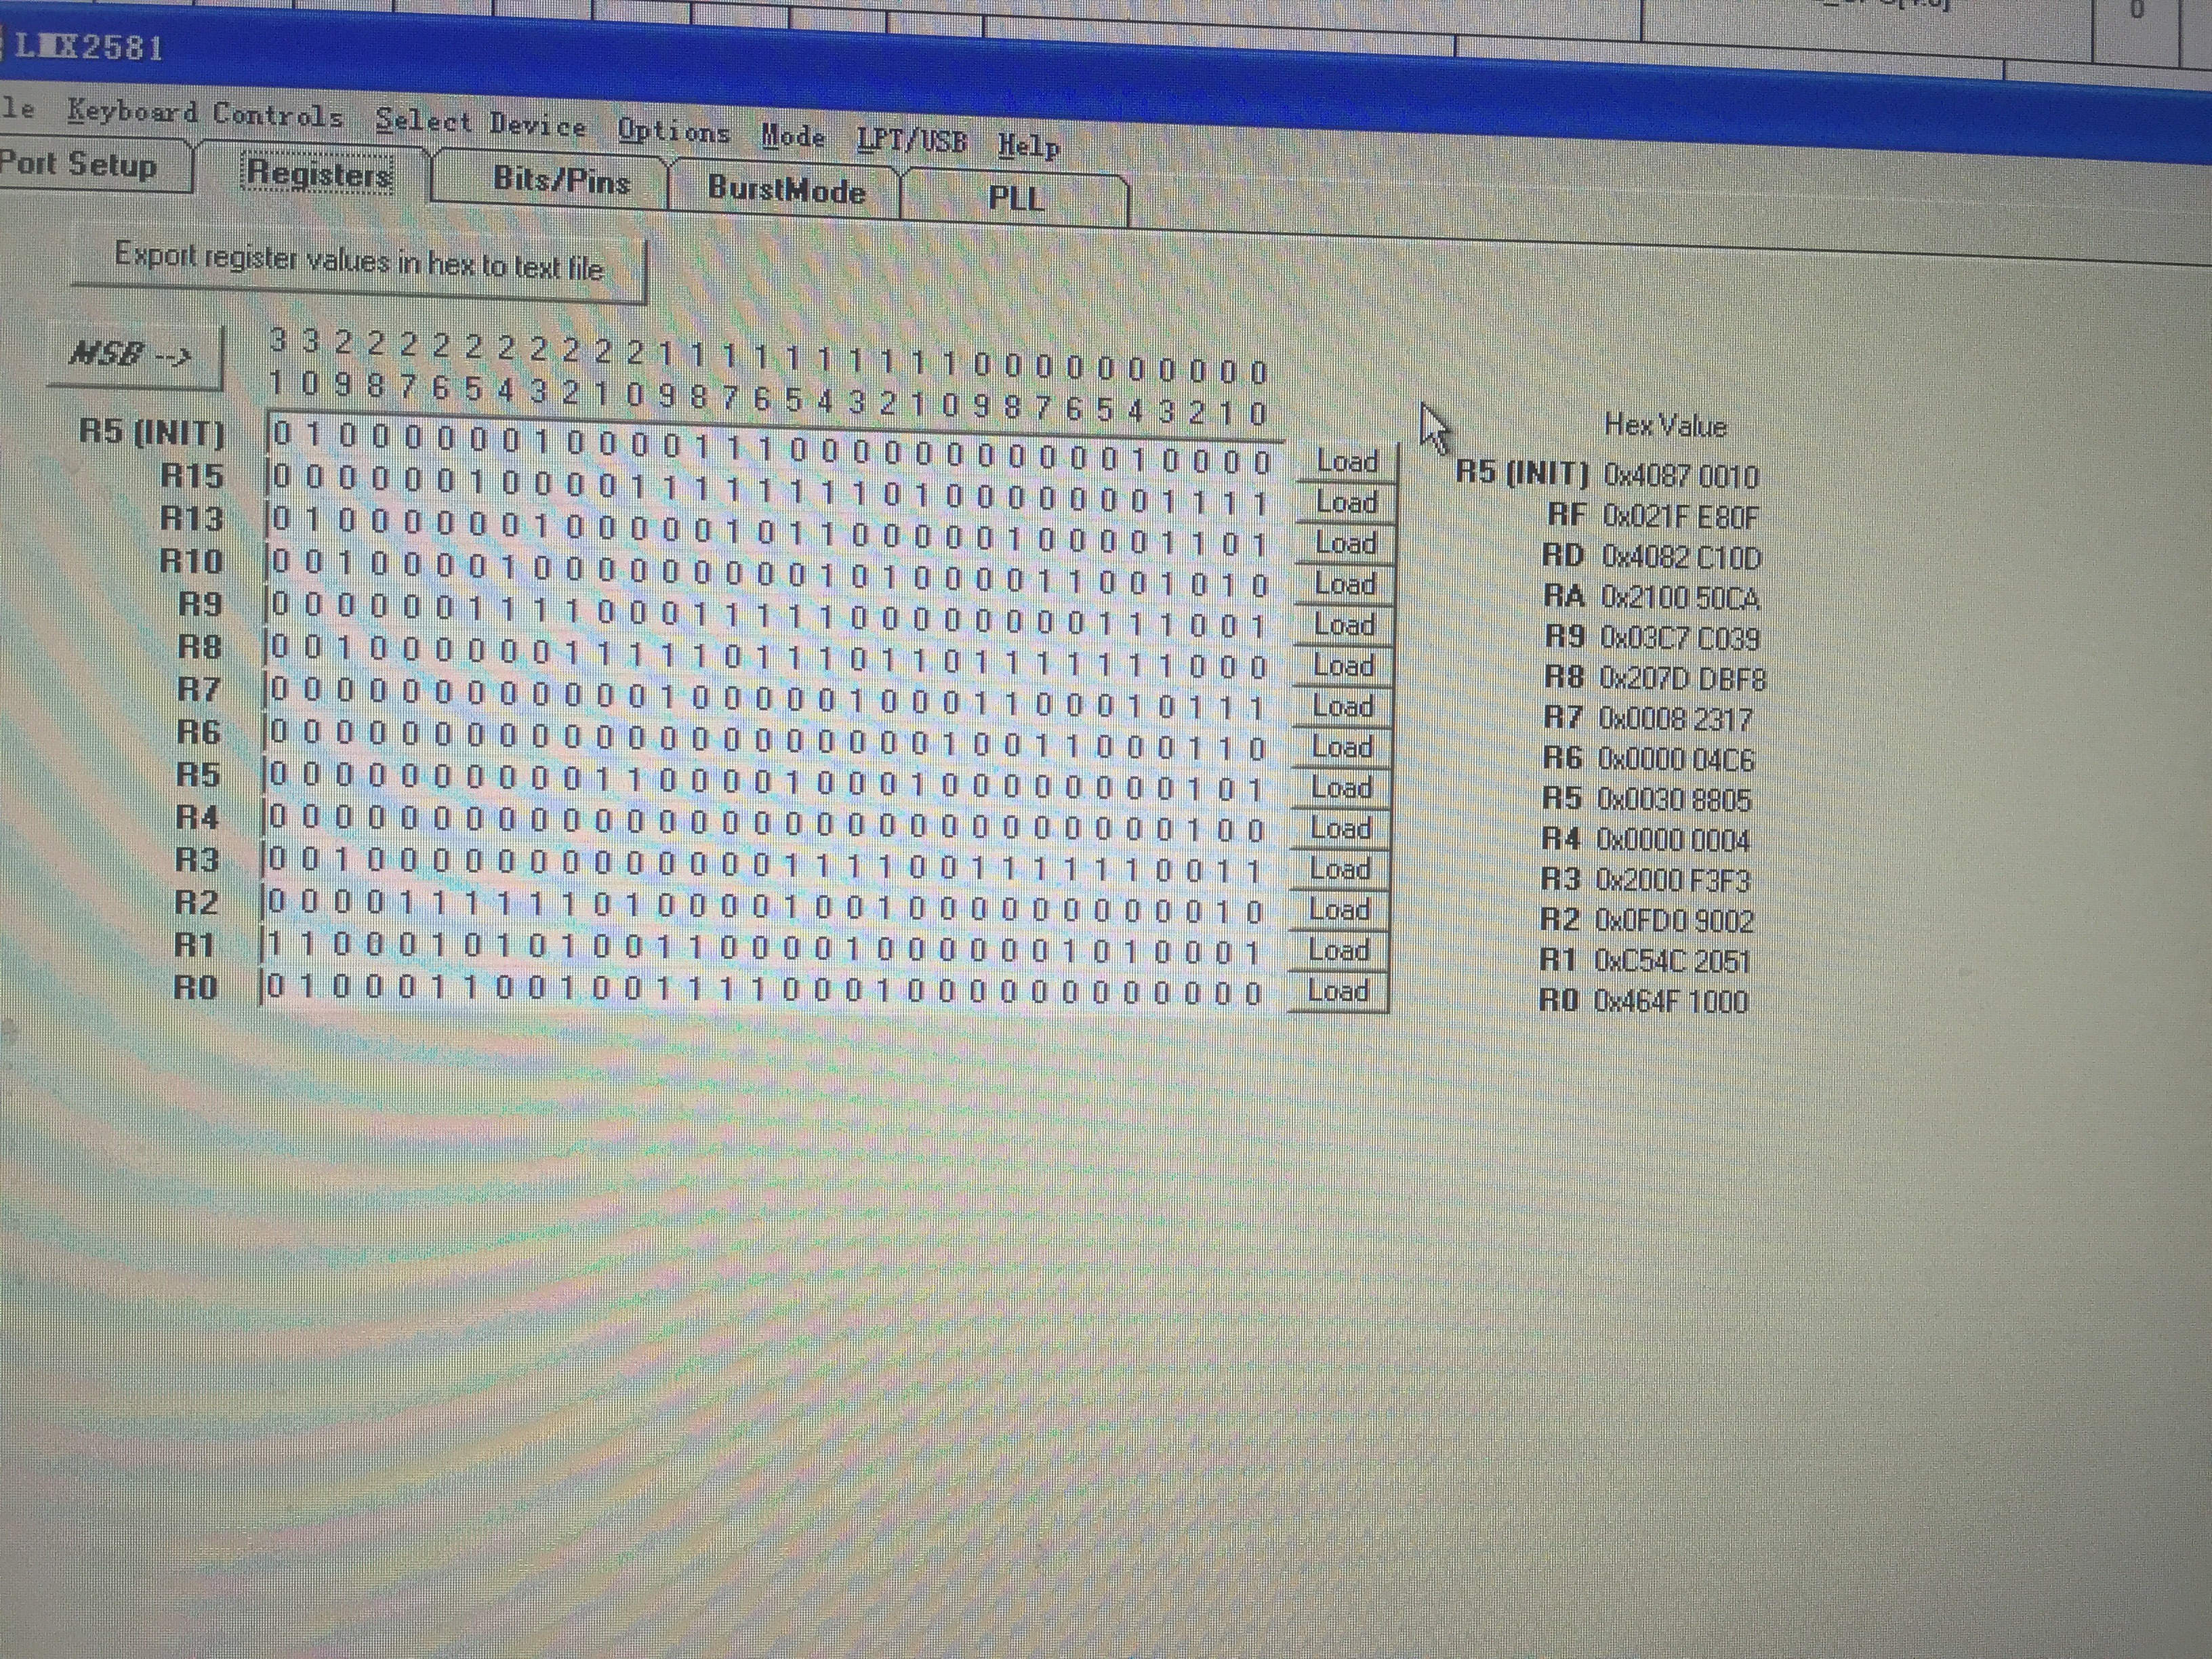Switch to the Bits/Pins tab

(x=561, y=181)
